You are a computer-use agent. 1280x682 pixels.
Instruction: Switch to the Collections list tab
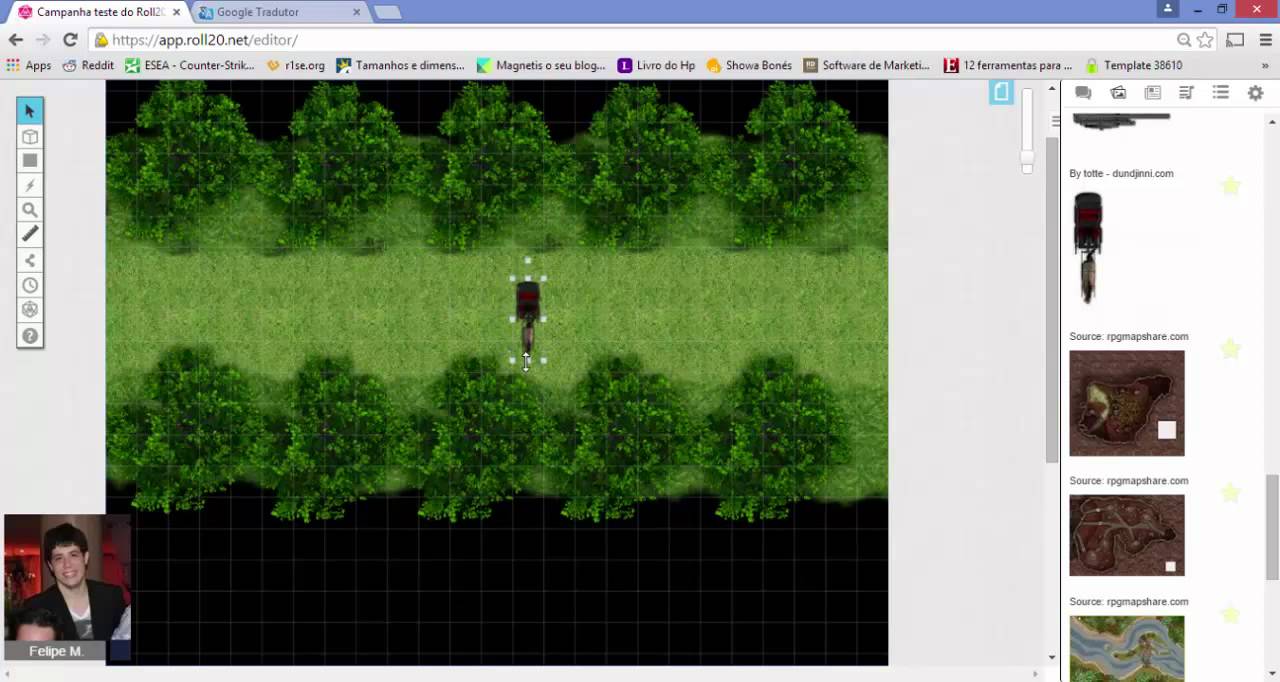coord(1220,93)
